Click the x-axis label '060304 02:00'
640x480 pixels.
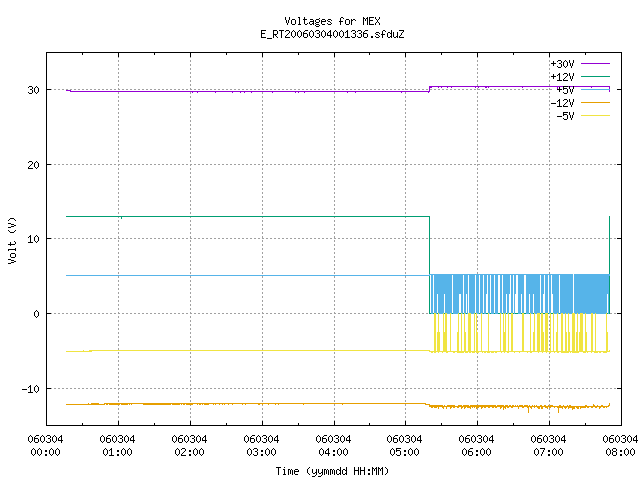pos(189,446)
